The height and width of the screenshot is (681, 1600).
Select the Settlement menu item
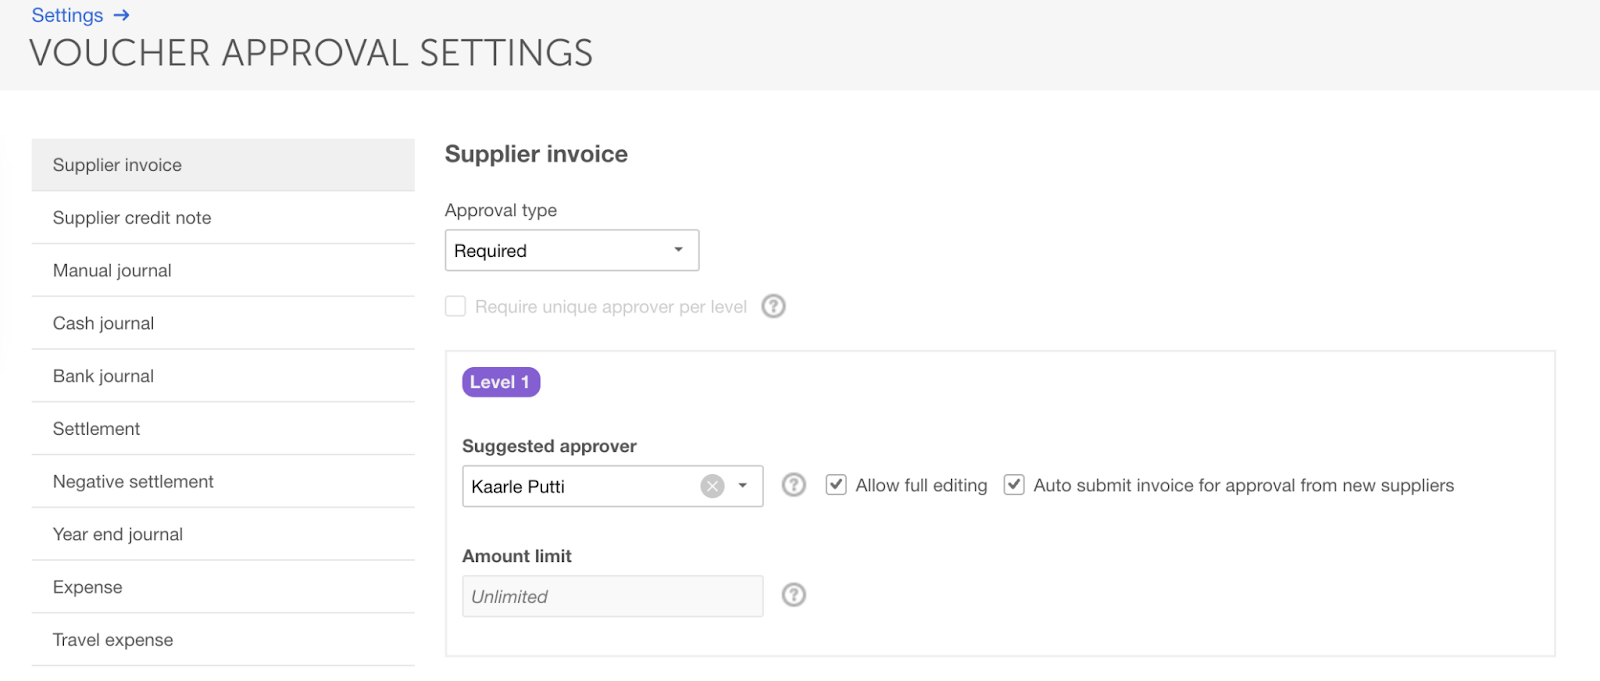coord(96,429)
